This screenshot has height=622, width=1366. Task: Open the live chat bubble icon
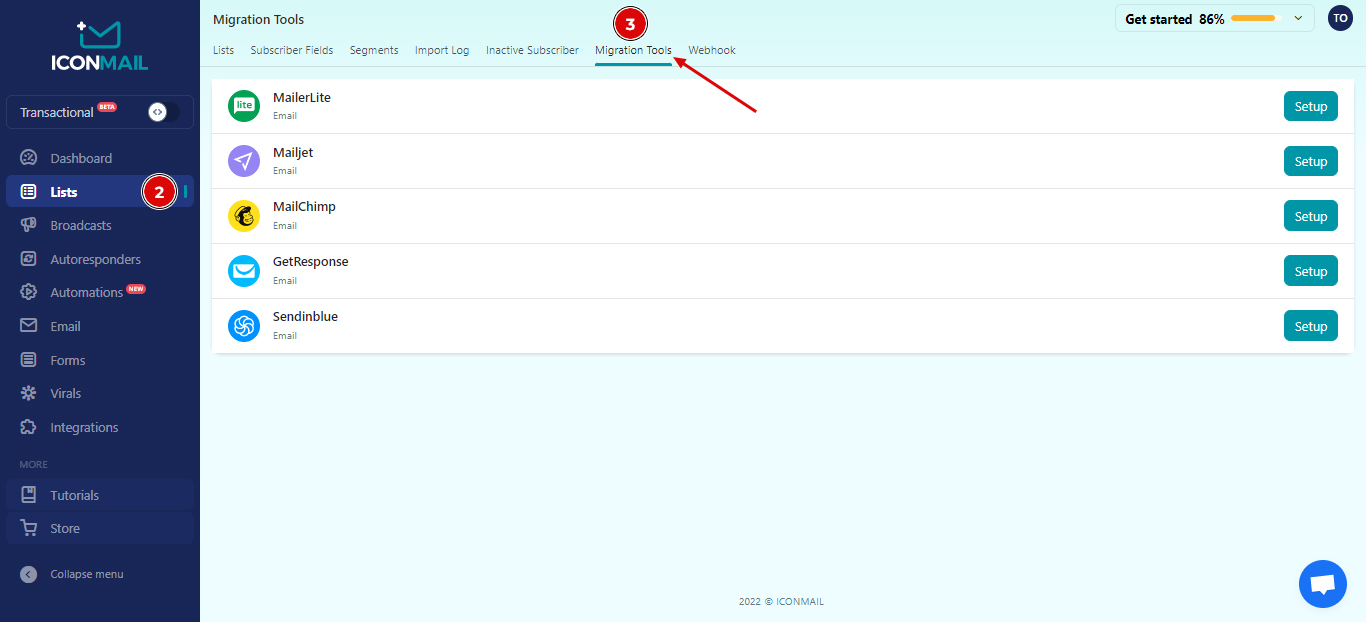[1322, 584]
